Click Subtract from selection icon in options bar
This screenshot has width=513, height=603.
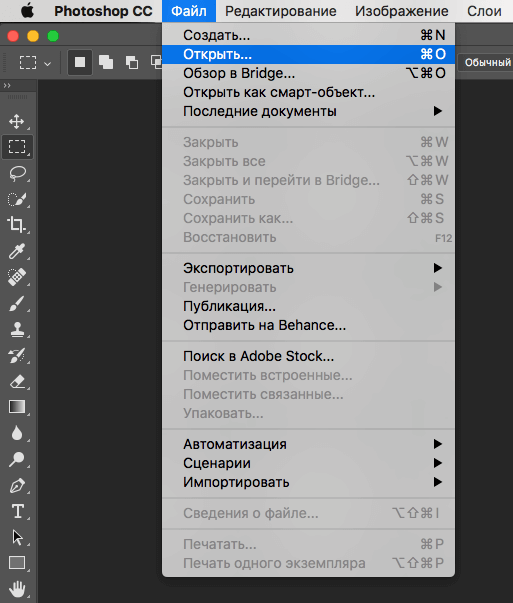pos(132,62)
